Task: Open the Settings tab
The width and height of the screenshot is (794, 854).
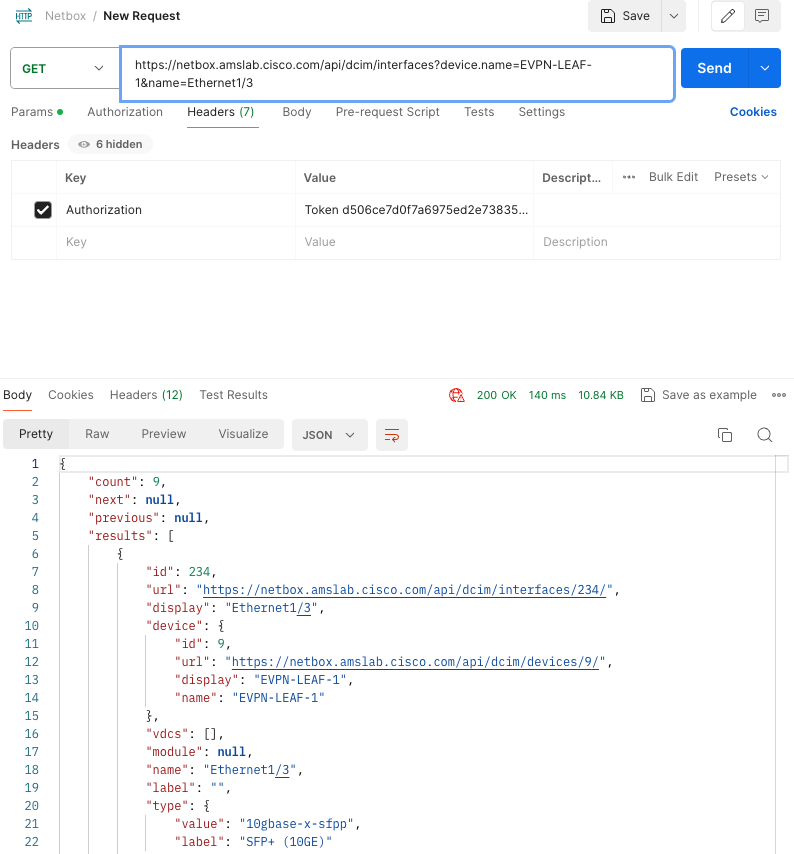Action: click(x=541, y=112)
